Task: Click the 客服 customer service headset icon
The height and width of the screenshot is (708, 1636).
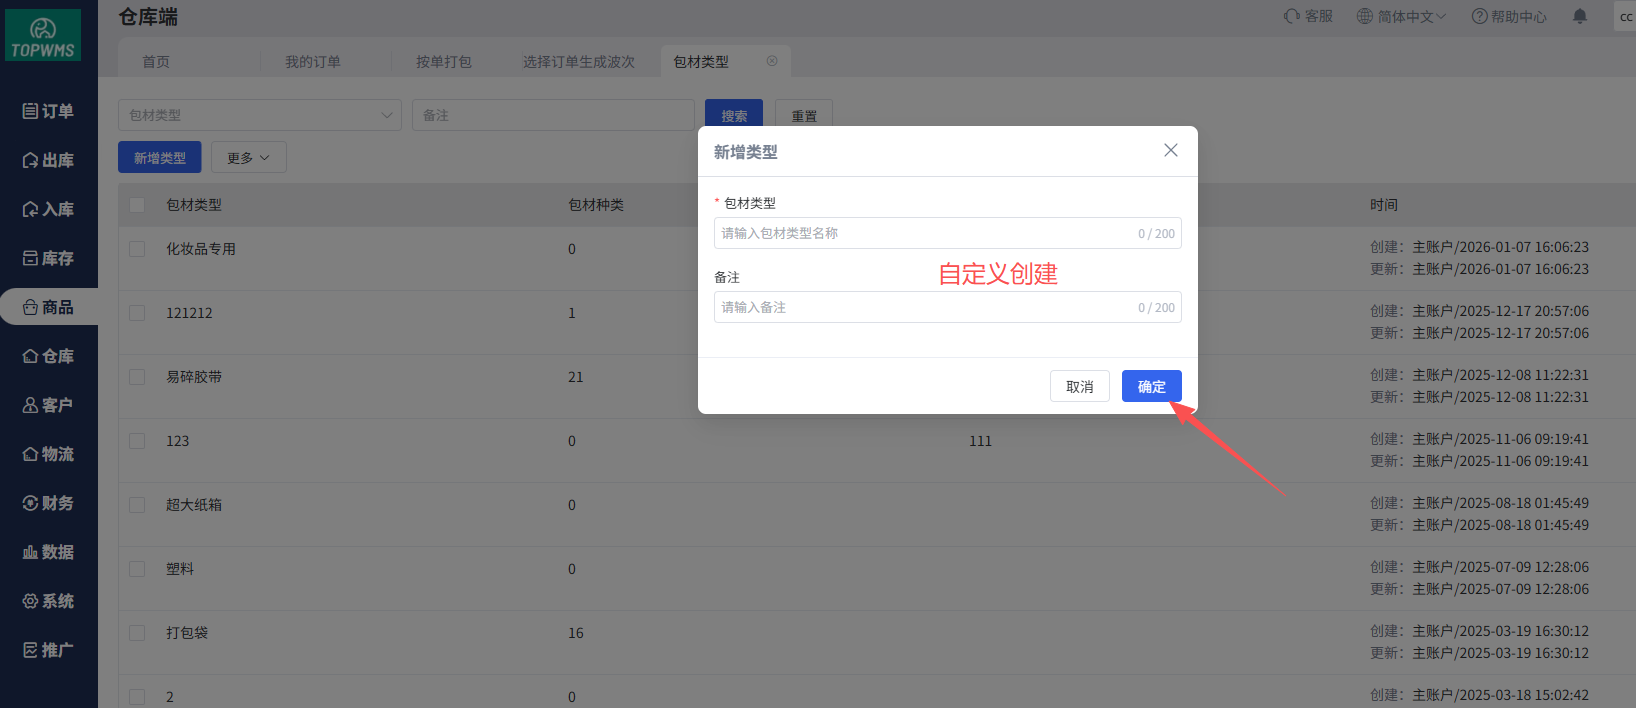Action: pyautogui.click(x=1292, y=16)
